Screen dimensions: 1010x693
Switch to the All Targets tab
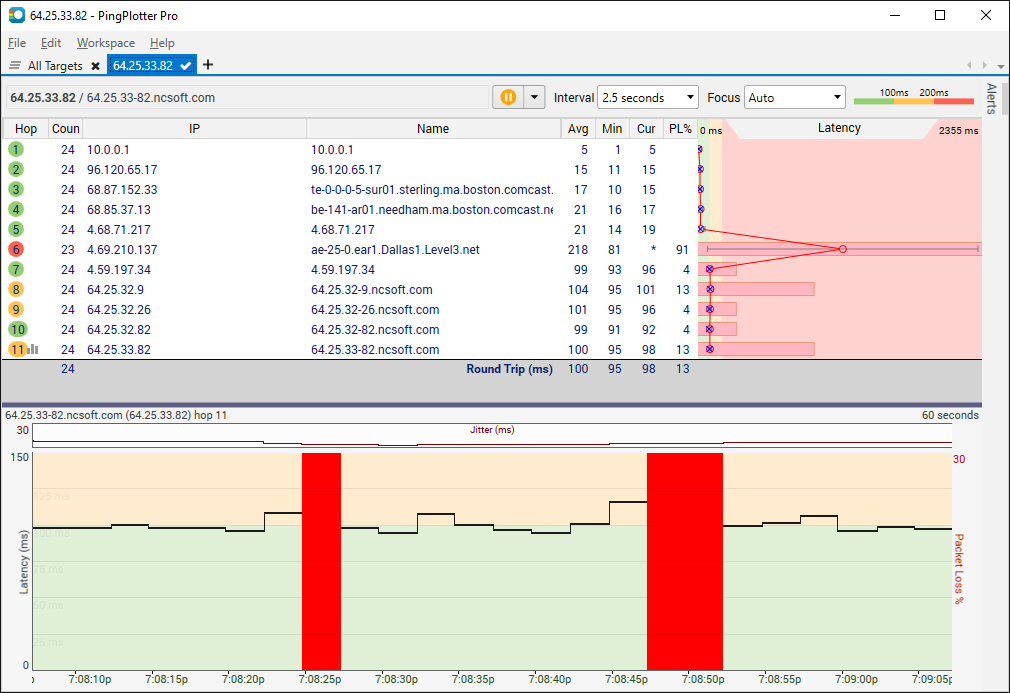(55, 66)
